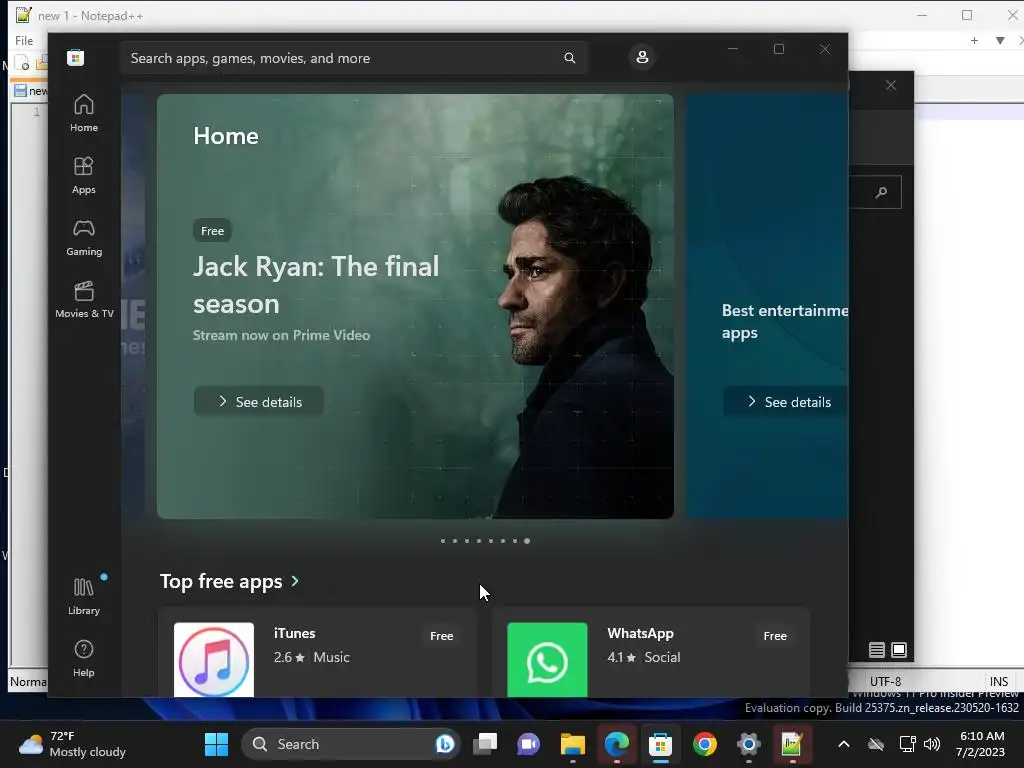The height and width of the screenshot is (768, 1024).
Task: Click the new file tab in Notepad++
Action: point(30,91)
